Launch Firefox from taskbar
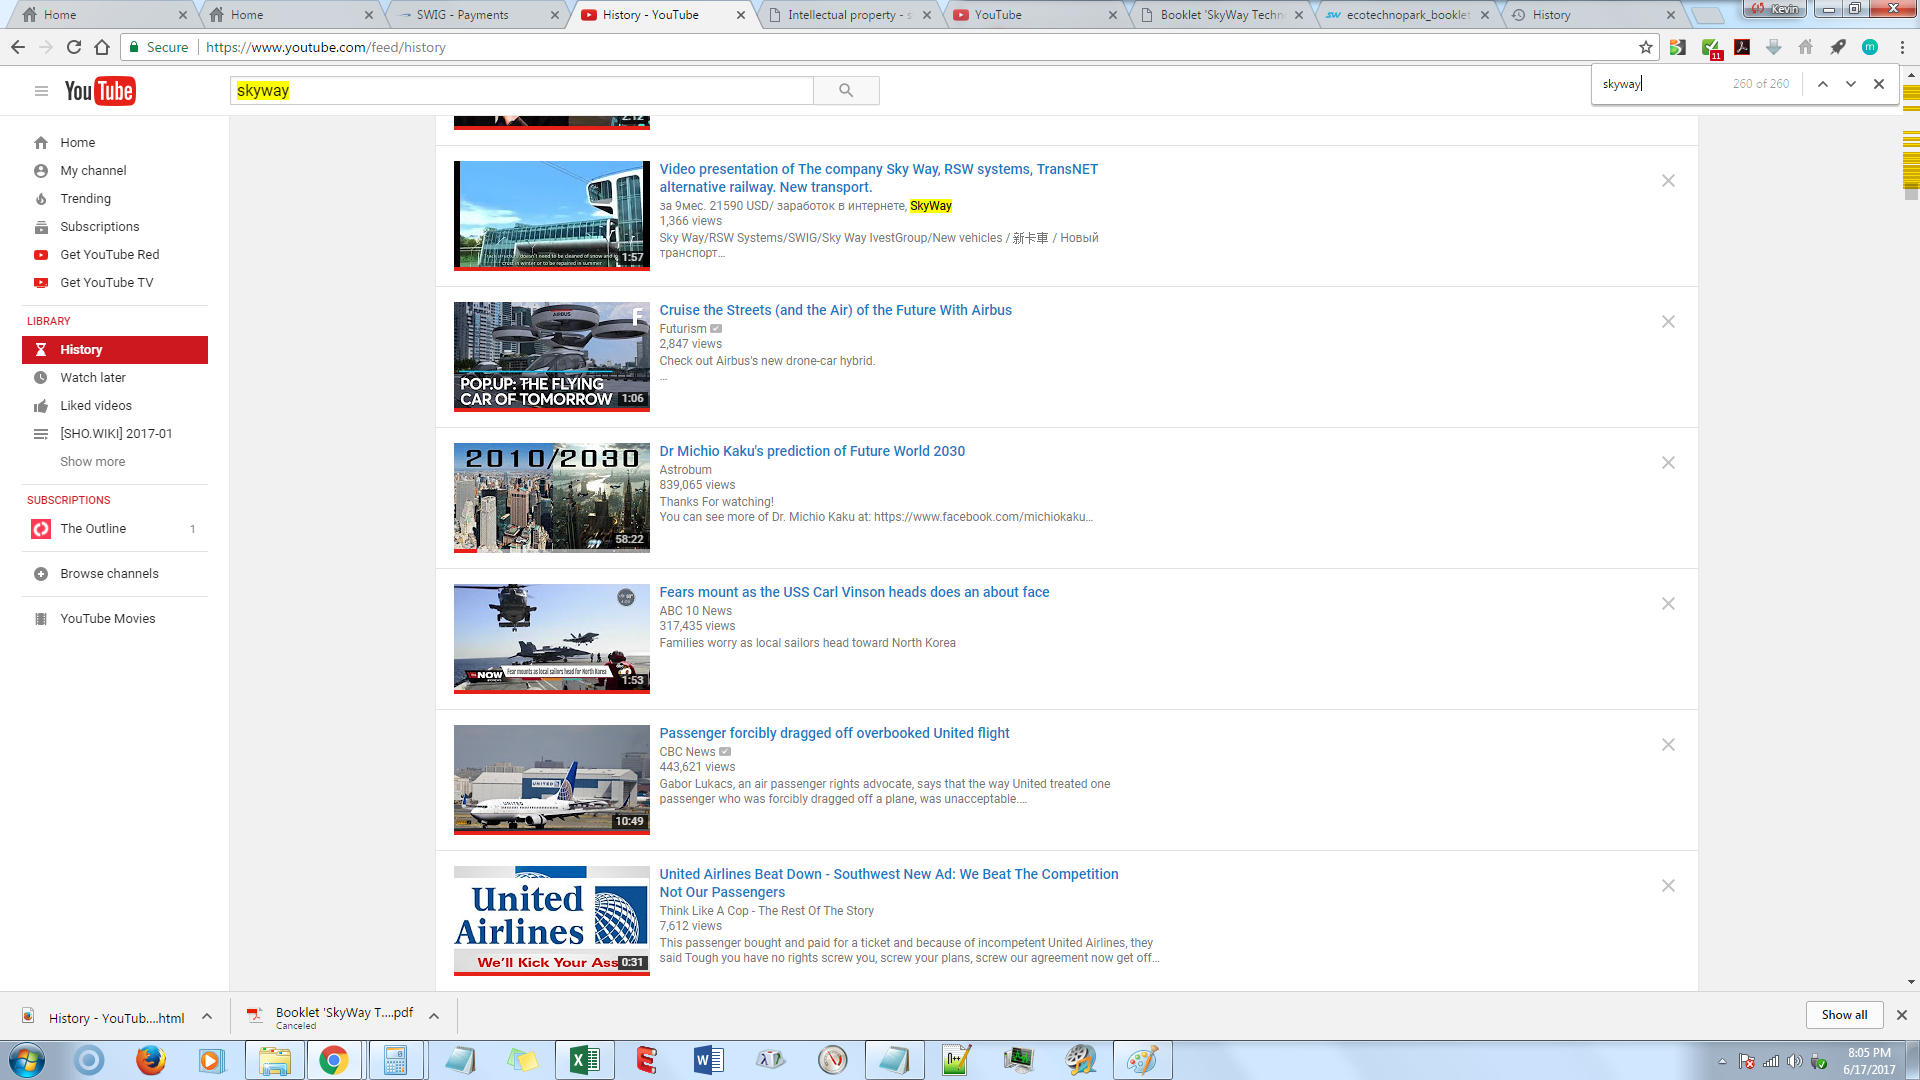This screenshot has width=1920, height=1080. coord(150,1060)
